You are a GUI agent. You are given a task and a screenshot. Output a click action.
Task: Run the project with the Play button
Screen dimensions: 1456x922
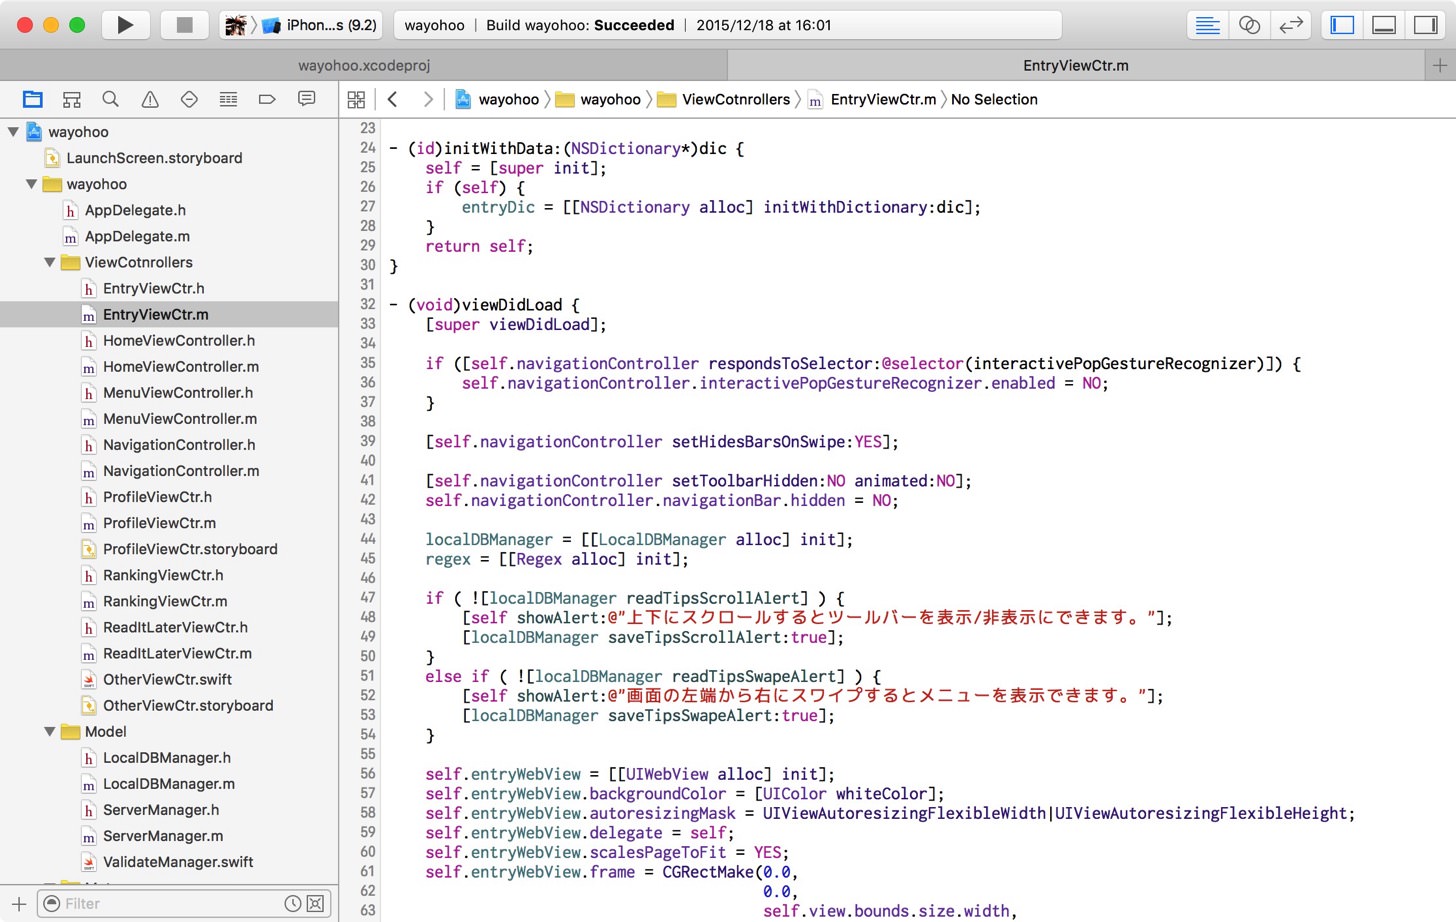125,25
